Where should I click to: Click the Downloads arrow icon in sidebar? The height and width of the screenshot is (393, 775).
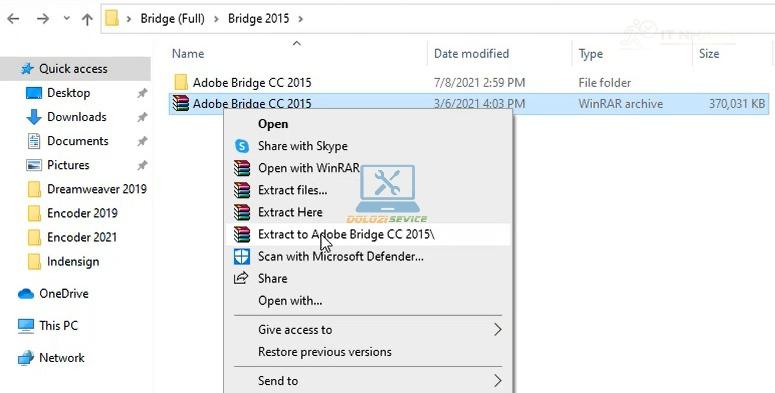click(34, 117)
